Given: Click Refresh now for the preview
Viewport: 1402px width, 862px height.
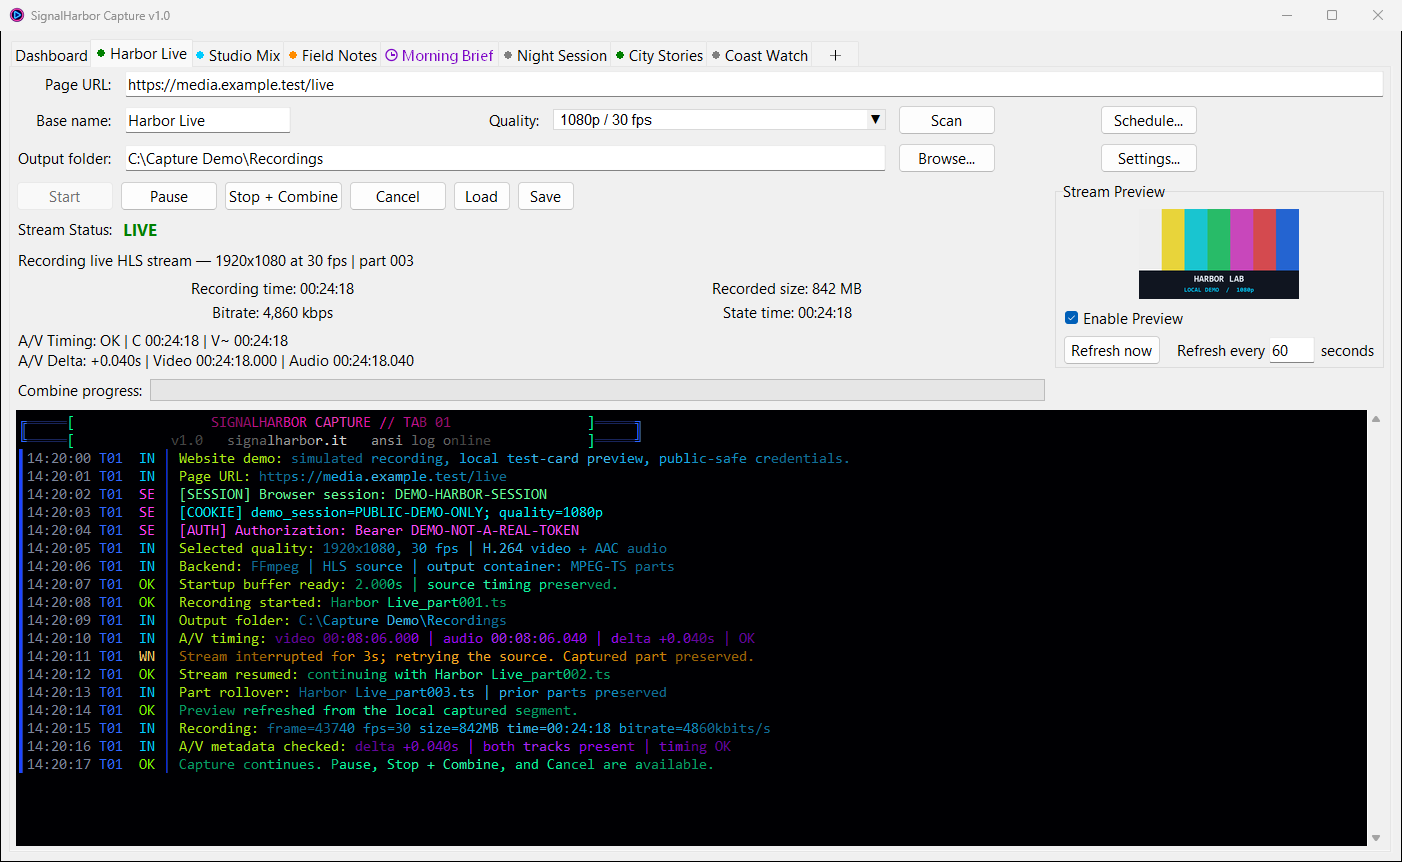Looking at the screenshot, I should [1112, 350].
